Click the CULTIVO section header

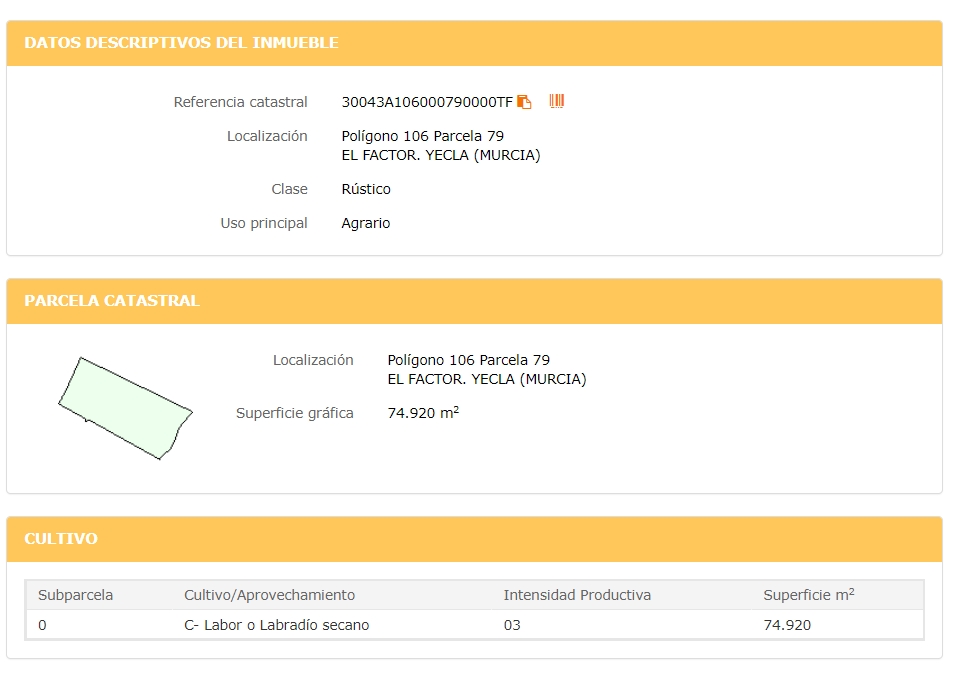pyautogui.click(x=61, y=539)
